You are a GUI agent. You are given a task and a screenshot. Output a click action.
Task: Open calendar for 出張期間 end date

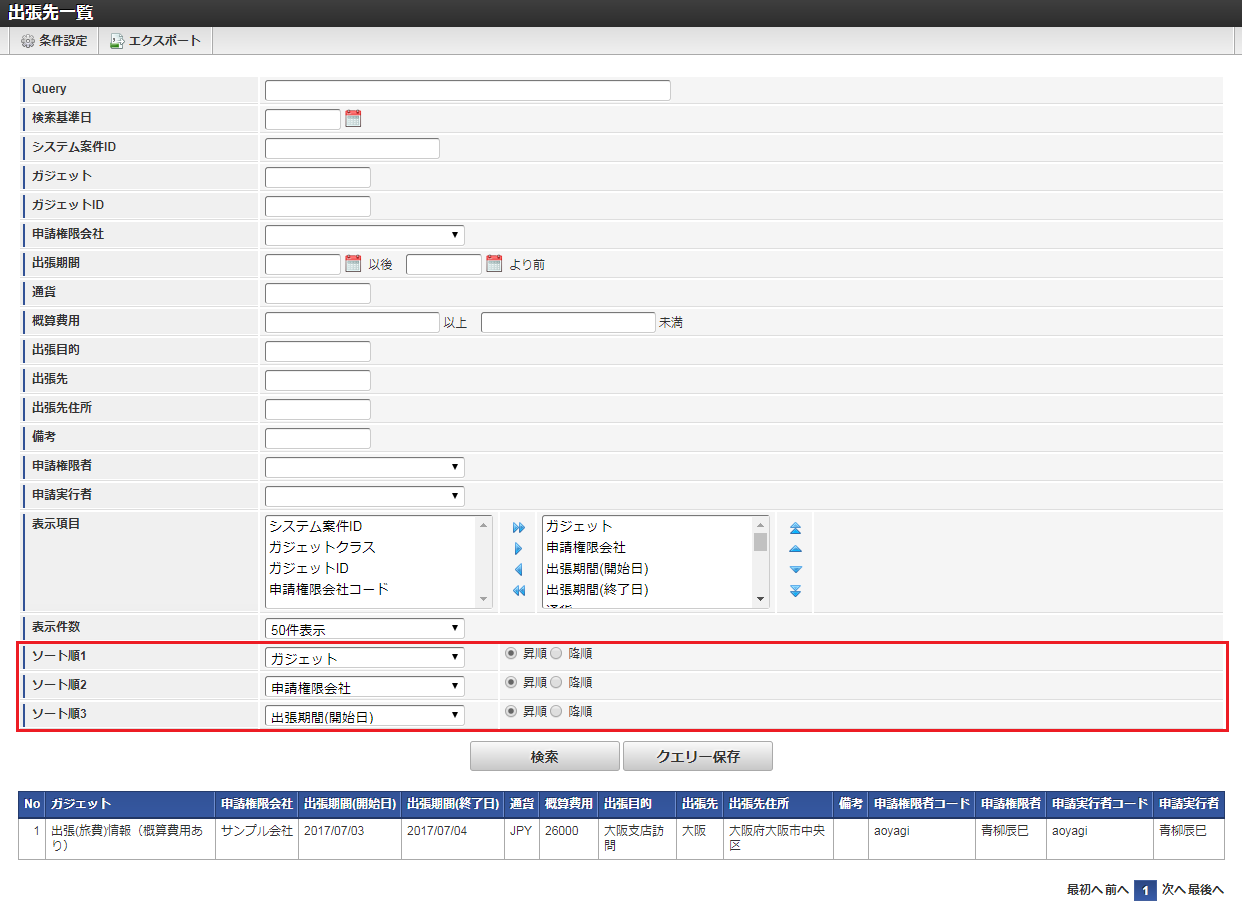pos(494,264)
